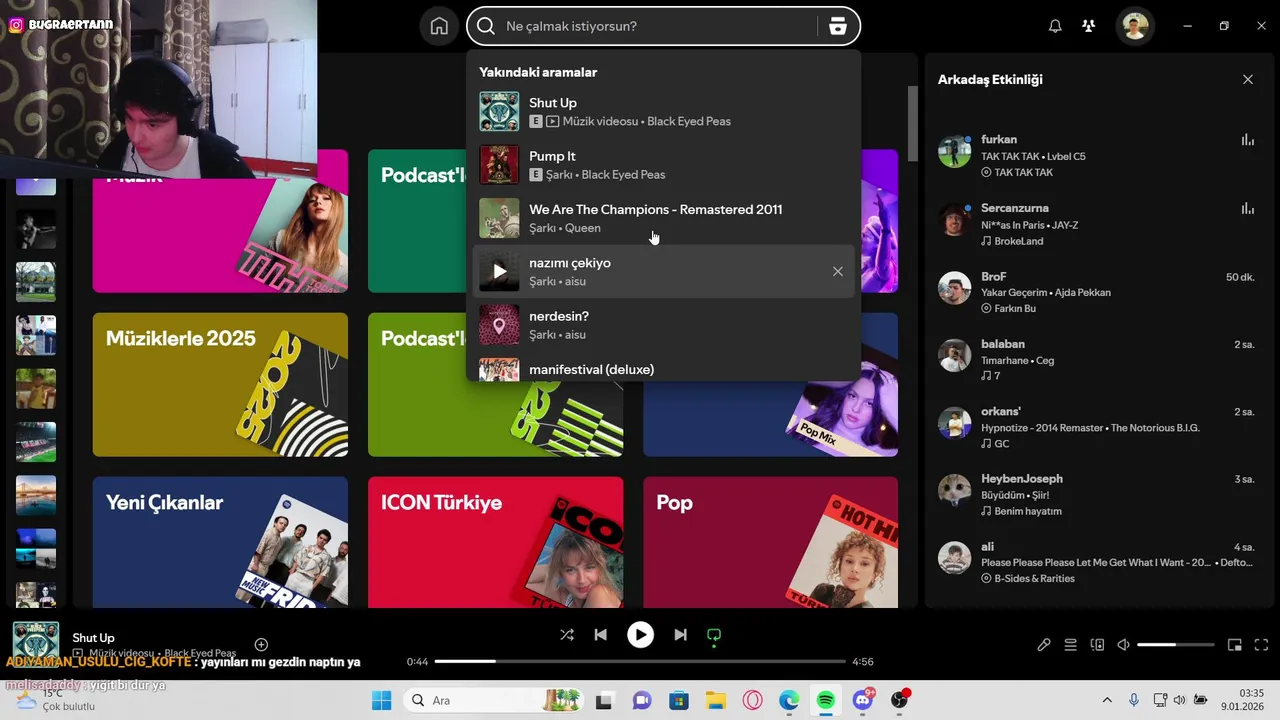This screenshot has width=1280, height=720.
Task: Play 'nazımı çekiyo' from its thumbnail play button
Action: pyautogui.click(x=499, y=271)
